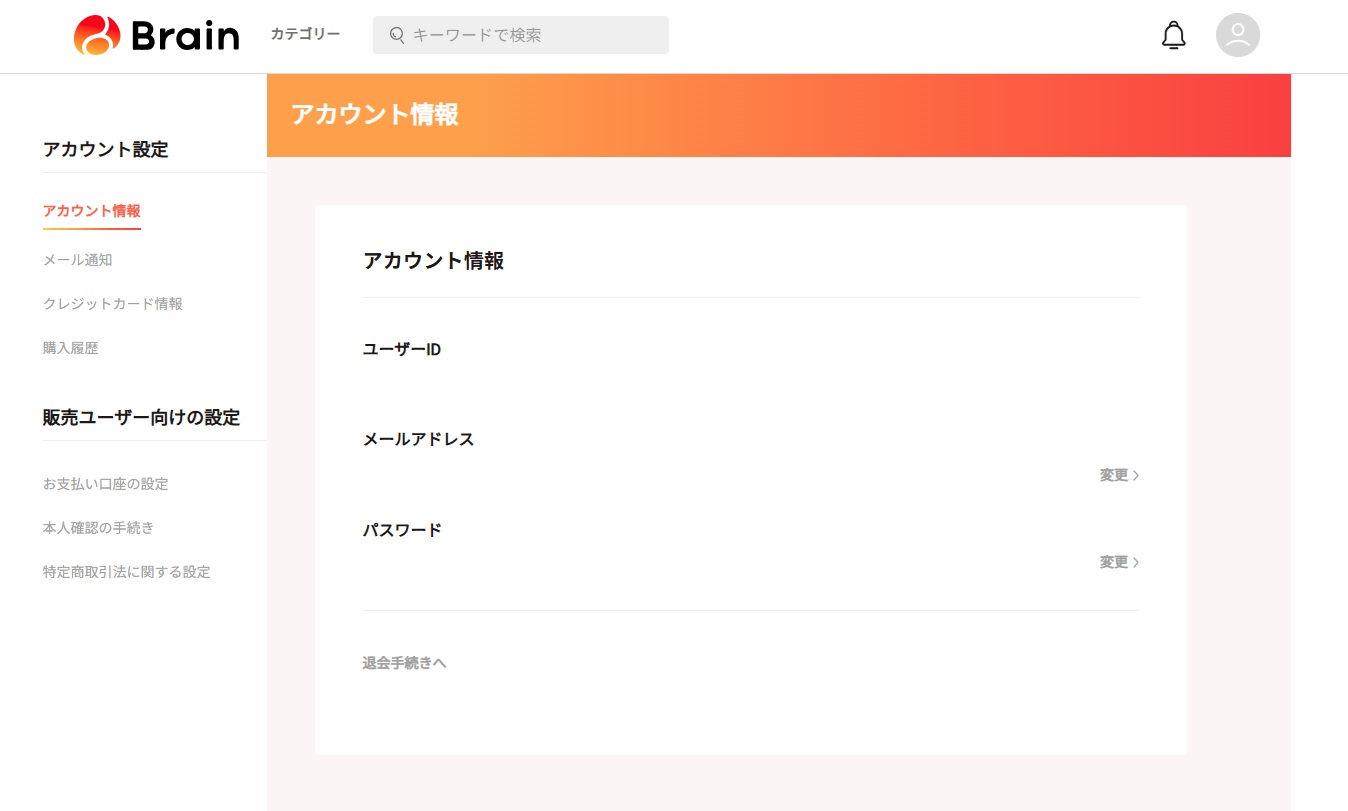Open the notifications bell
Image resolution: width=1348 pixels, height=811 pixels.
[1173, 35]
